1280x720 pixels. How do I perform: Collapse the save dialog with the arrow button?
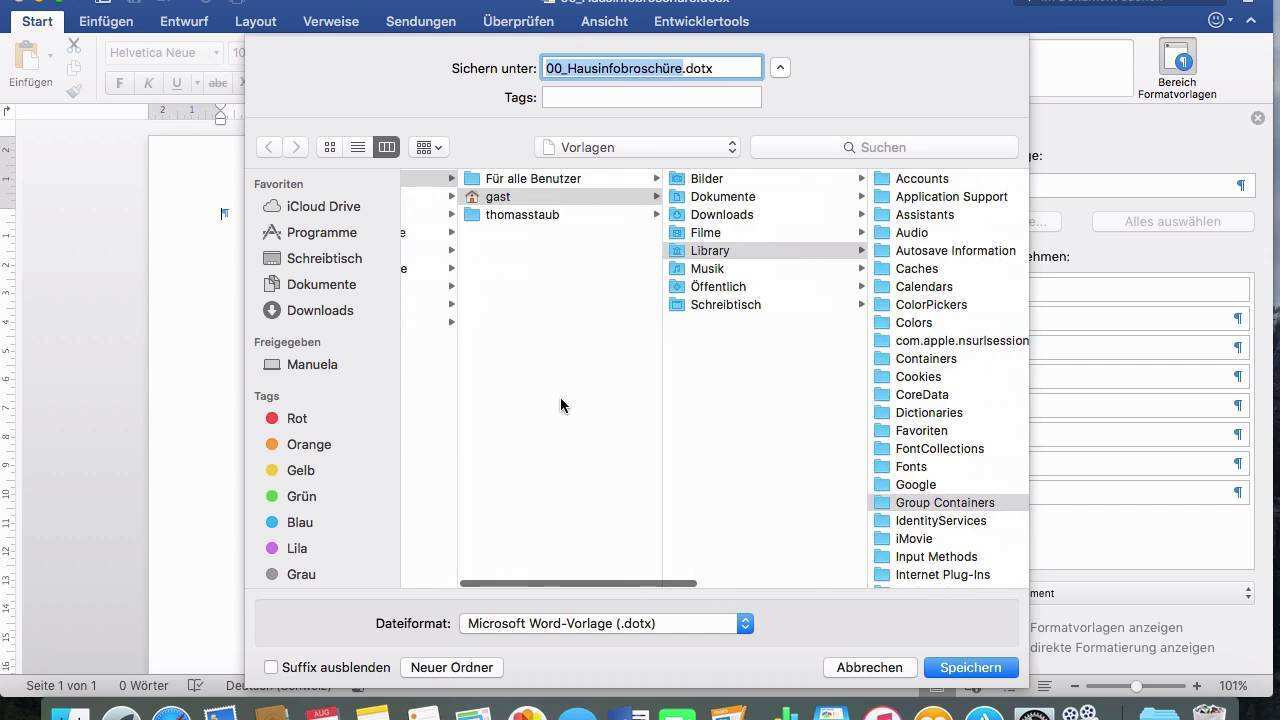[780, 68]
